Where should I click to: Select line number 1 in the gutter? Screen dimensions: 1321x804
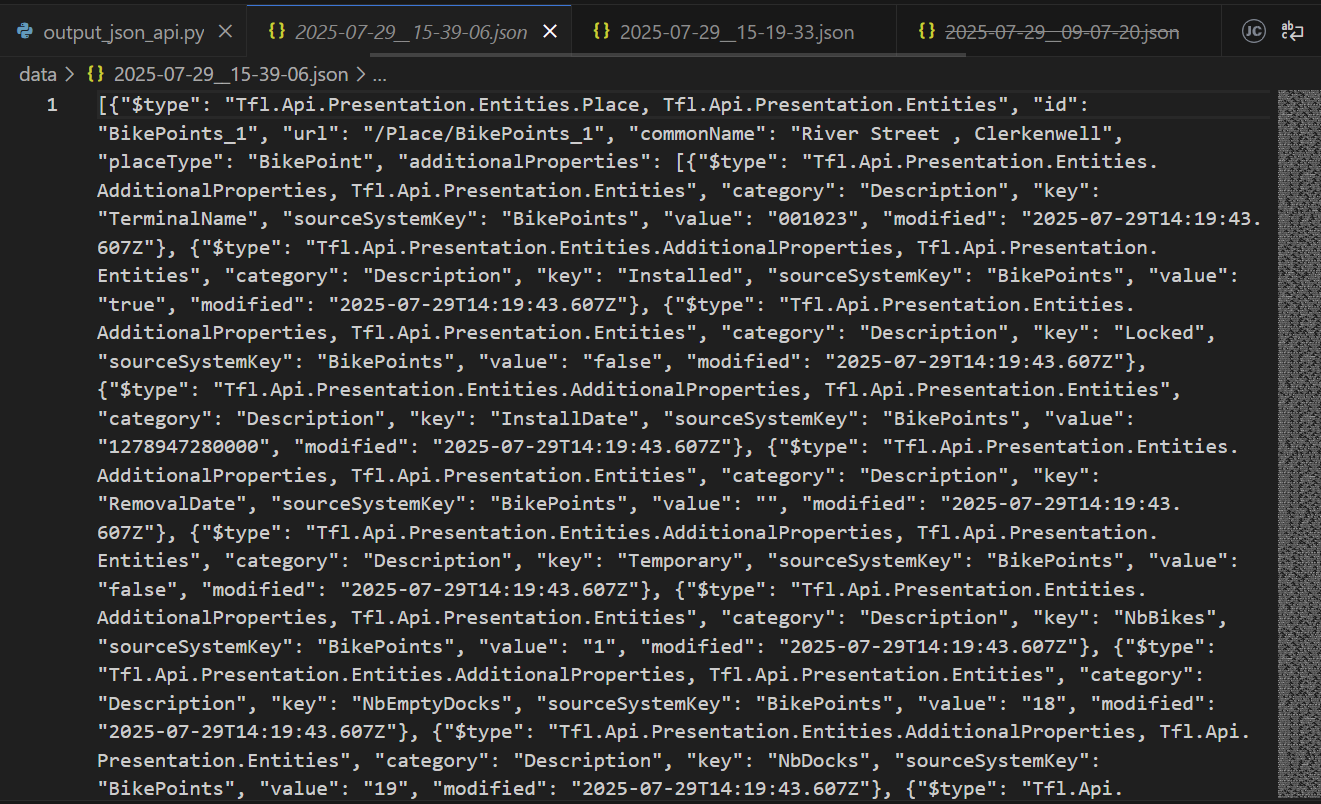(x=52, y=105)
